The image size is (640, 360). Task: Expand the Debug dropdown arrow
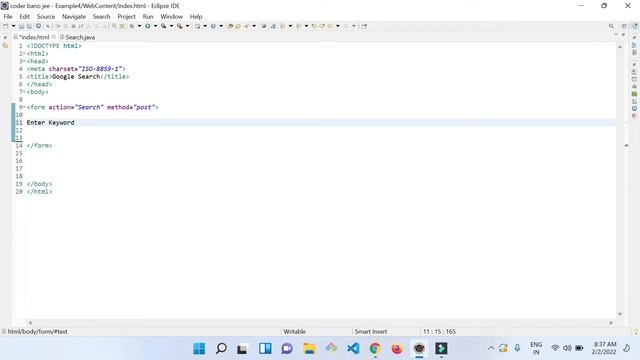139,26
